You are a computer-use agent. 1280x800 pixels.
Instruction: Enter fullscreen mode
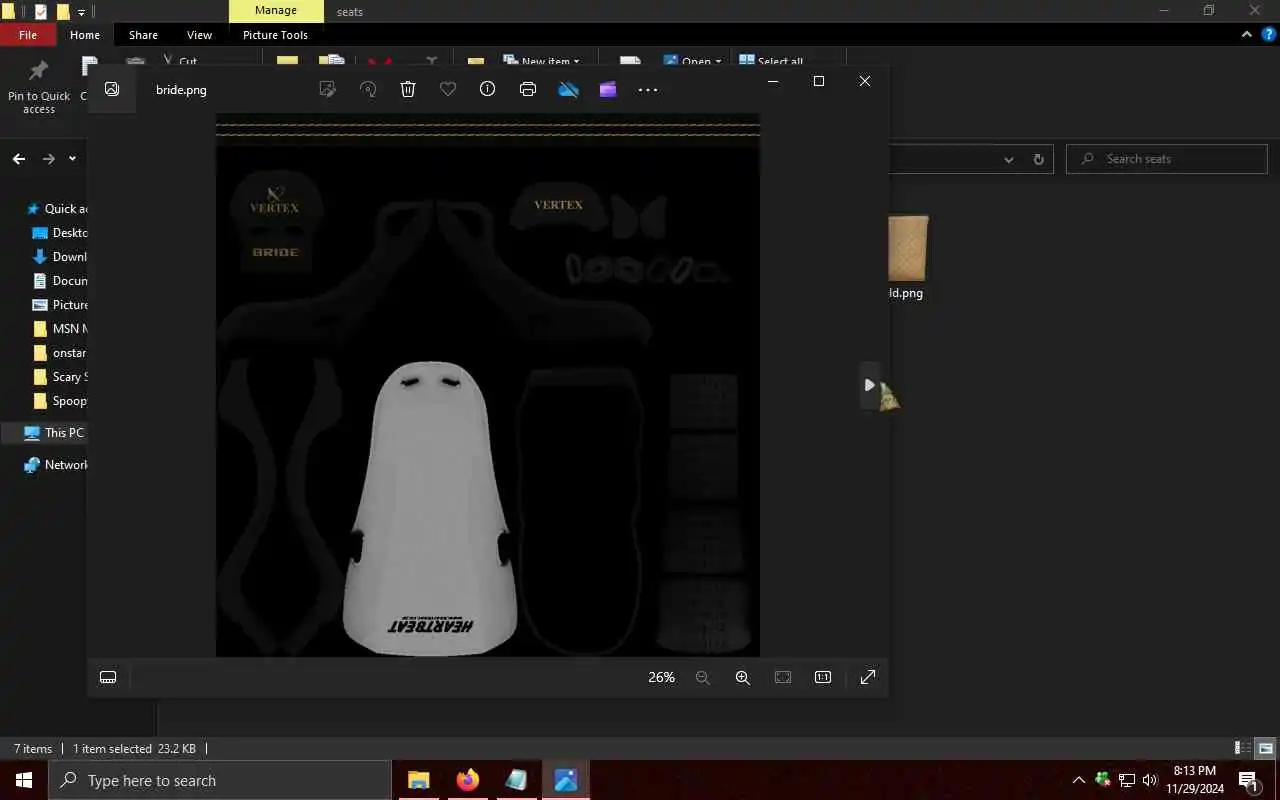pyautogui.click(x=868, y=677)
